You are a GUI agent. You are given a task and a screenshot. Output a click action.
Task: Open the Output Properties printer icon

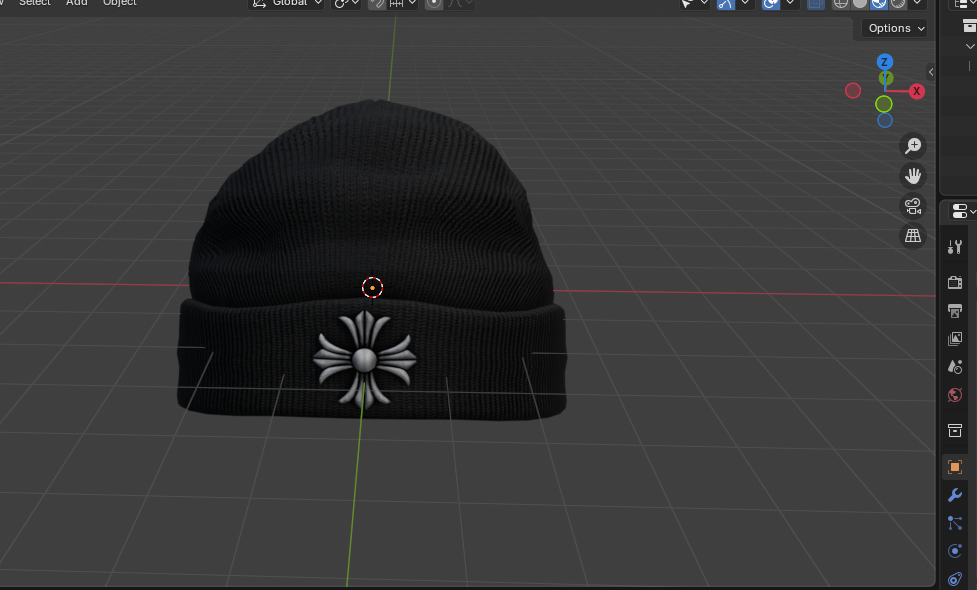[954, 310]
